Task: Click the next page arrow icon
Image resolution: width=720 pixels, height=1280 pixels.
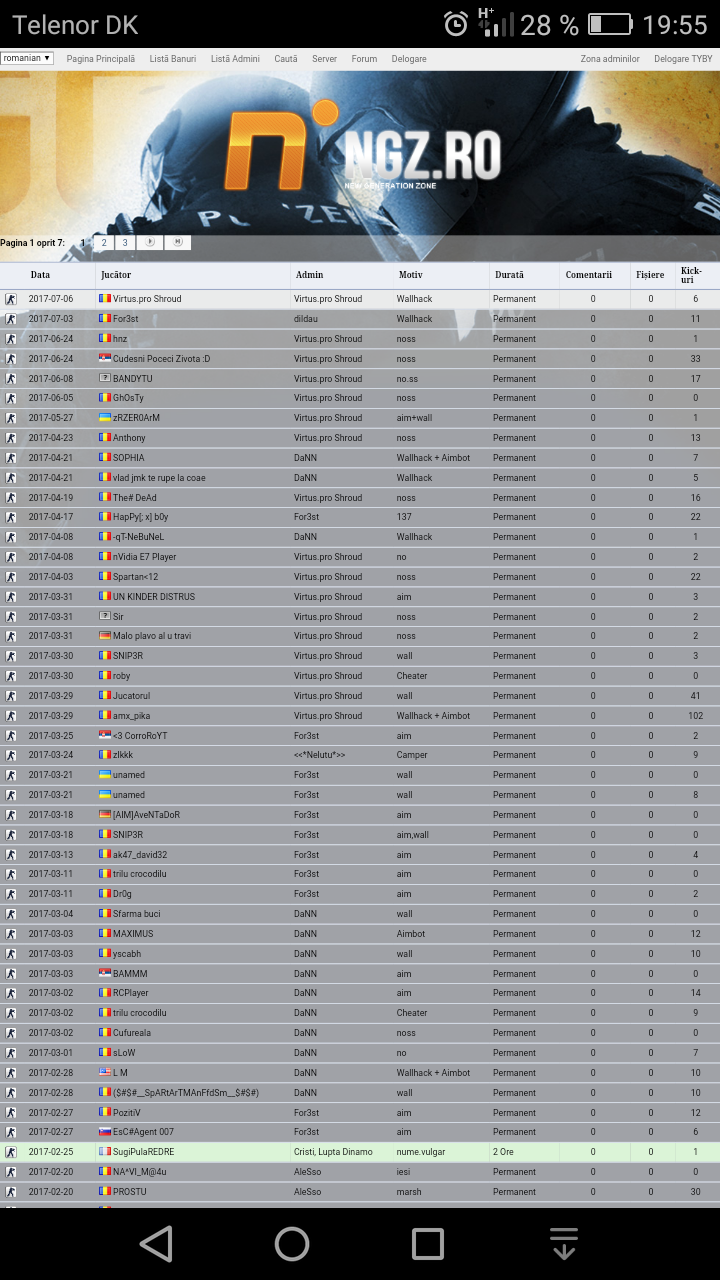Action: point(150,243)
